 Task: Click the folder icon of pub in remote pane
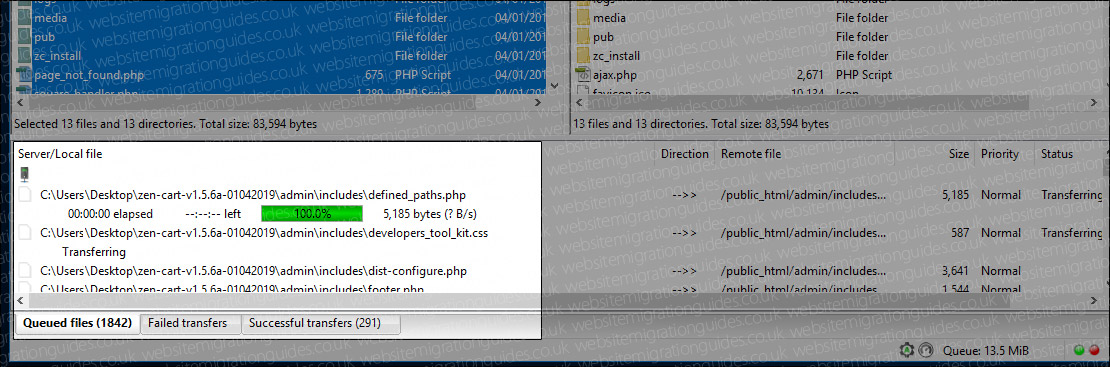click(x=583, y=37)
